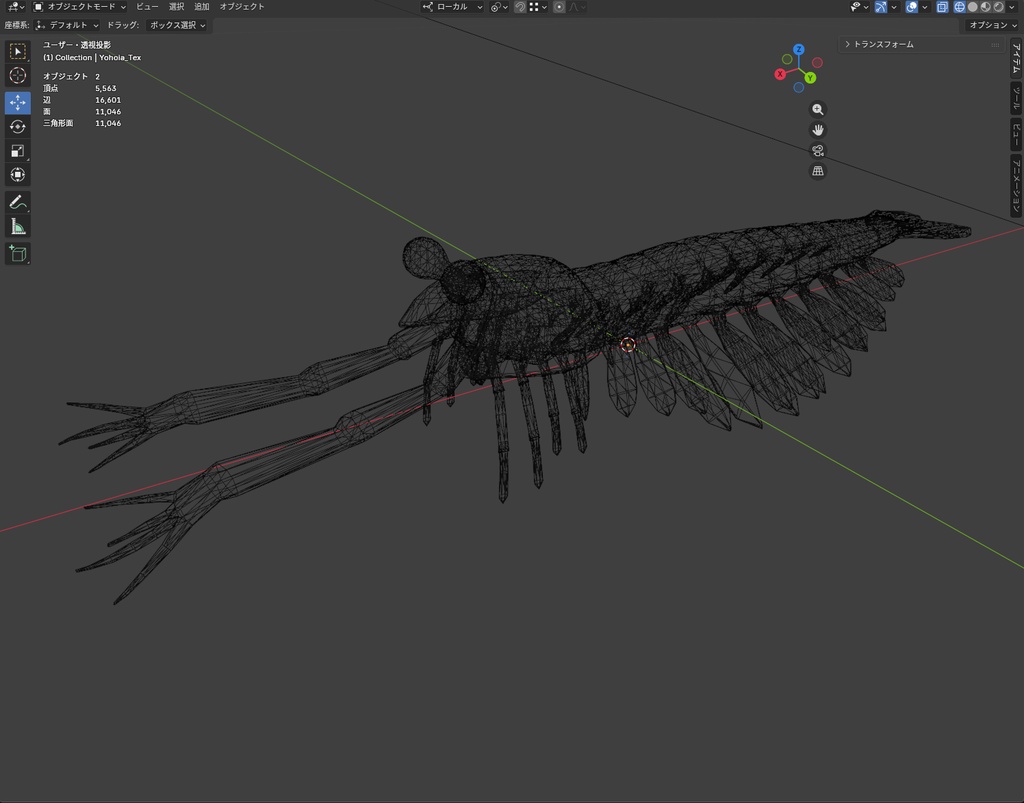Viewport: 1024px width, 803px height.
Task: Toggle the viewport gizmo display button
Action: pos(881,7)
